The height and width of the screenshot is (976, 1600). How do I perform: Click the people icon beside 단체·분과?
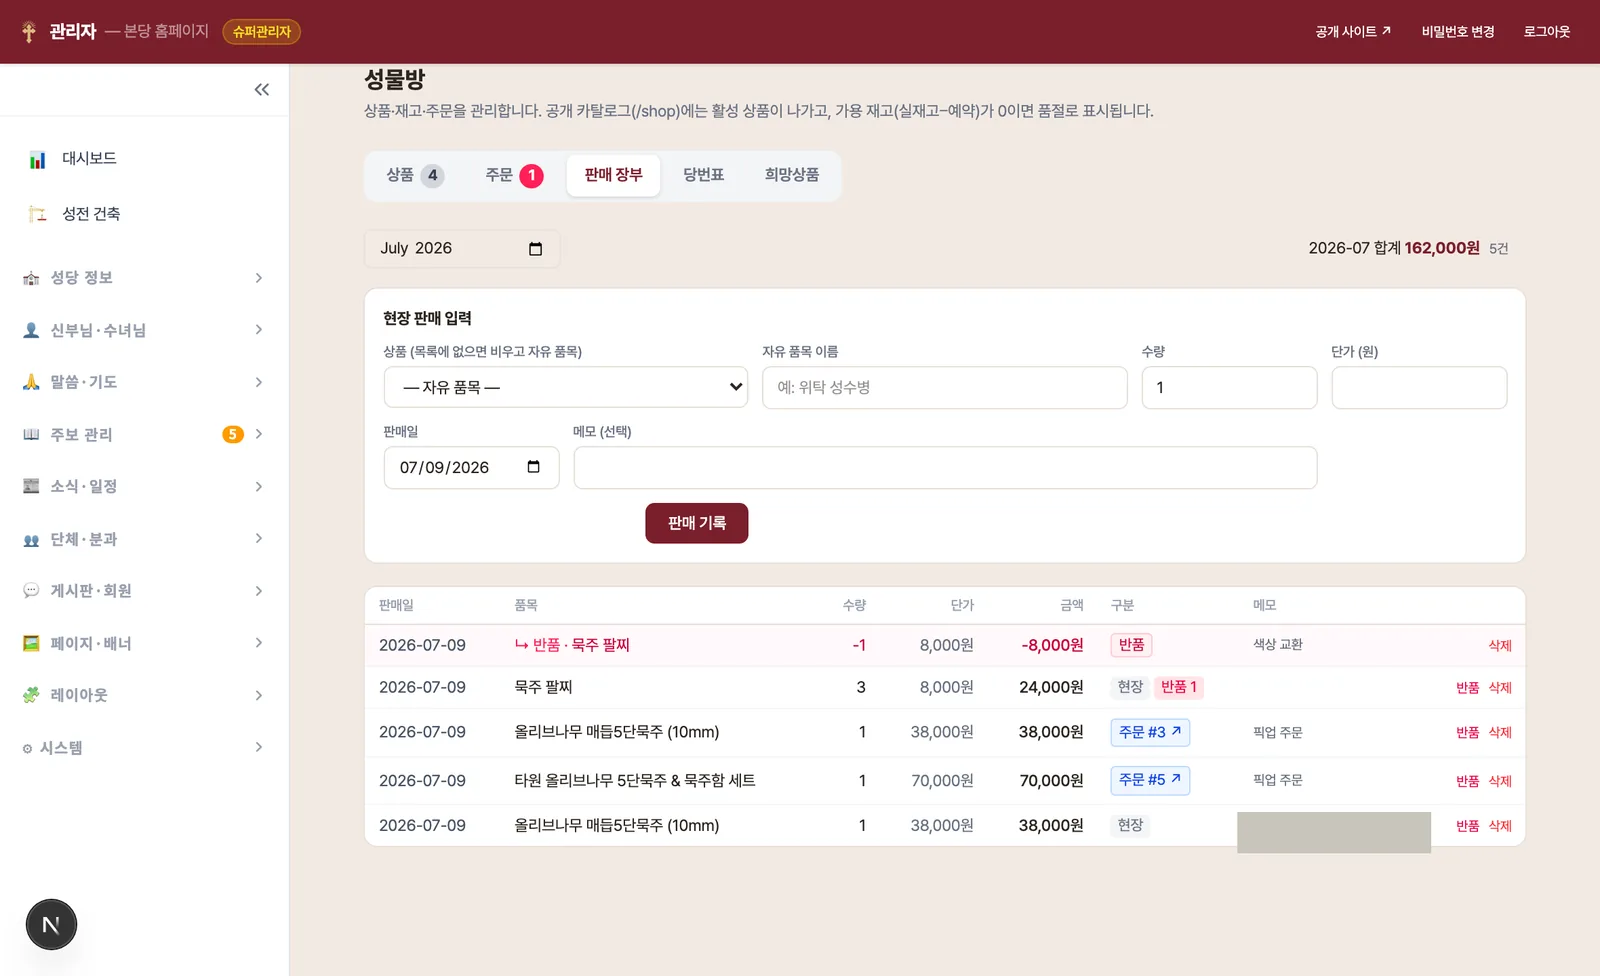click(31, 539)
